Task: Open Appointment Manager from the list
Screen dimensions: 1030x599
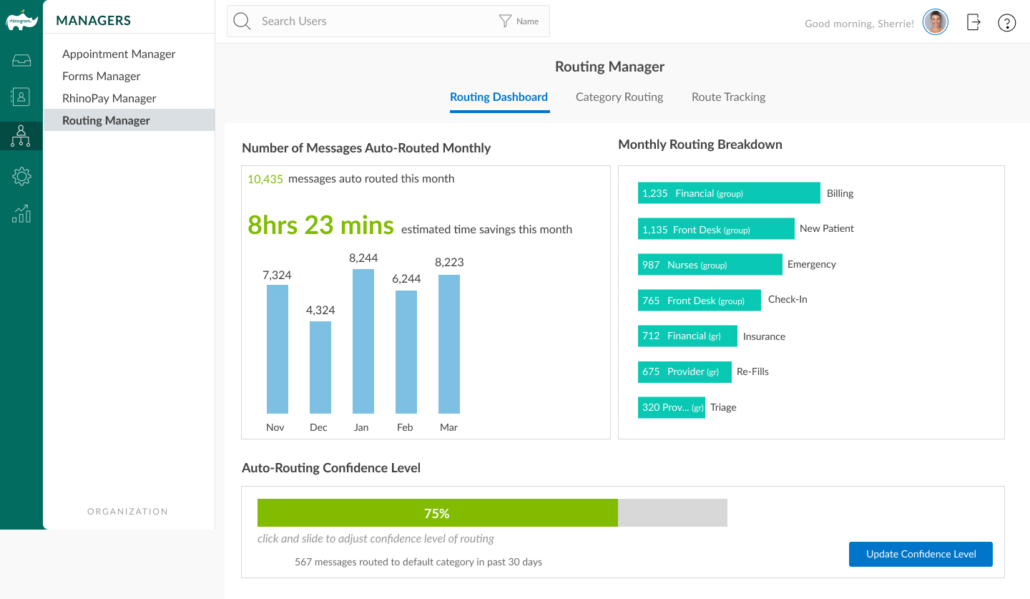Action: [118, 54]
